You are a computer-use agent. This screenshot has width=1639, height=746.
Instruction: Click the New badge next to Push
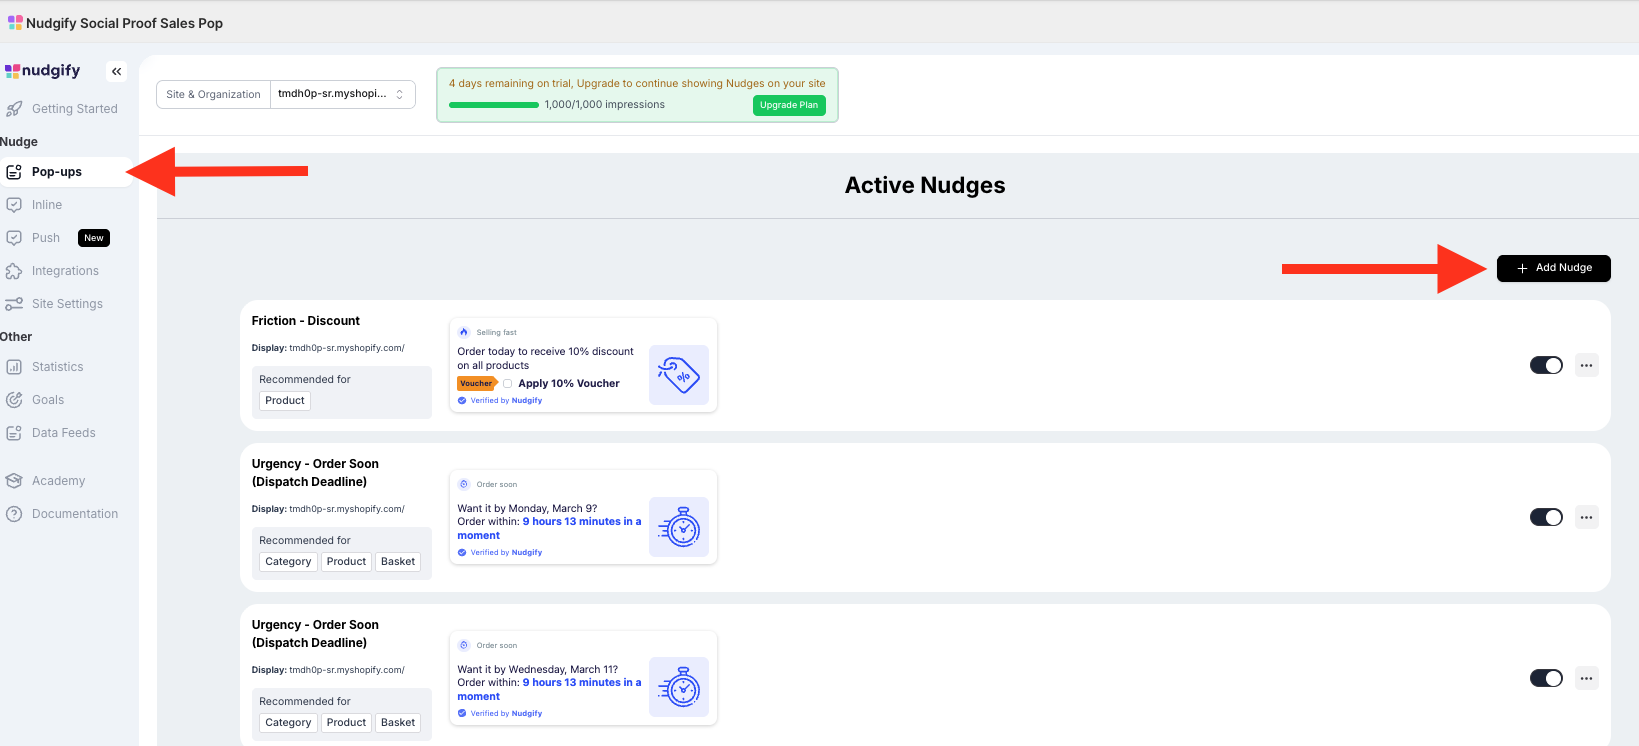coord(94,238)
